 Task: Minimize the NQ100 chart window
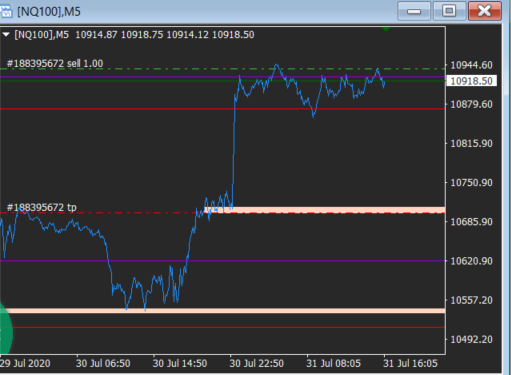pyautogui.click(x=414, y=11)
